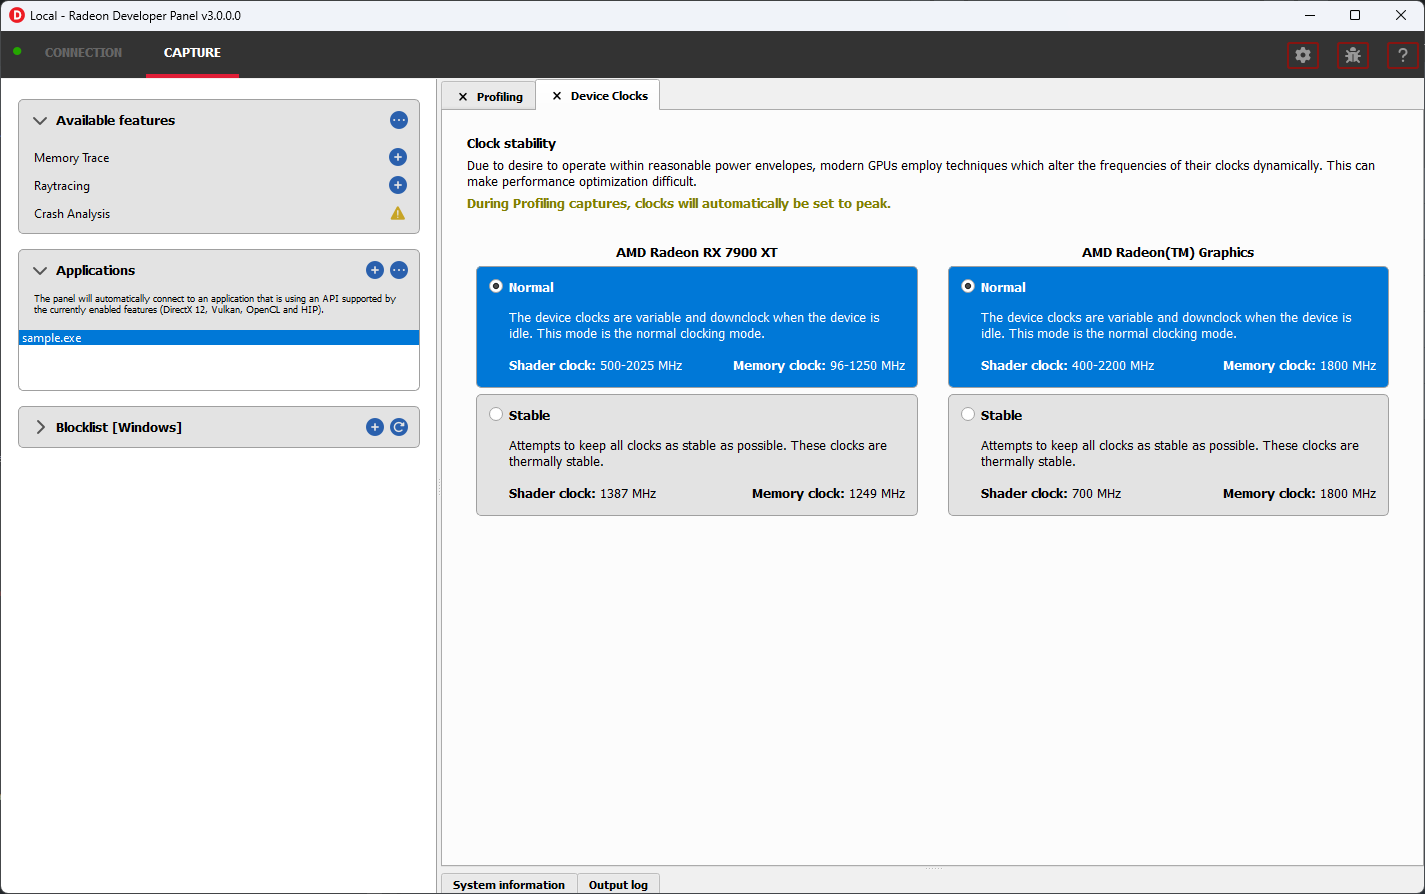Open the System information panel
1425x894 pixels.
click(x=508, y=884)
